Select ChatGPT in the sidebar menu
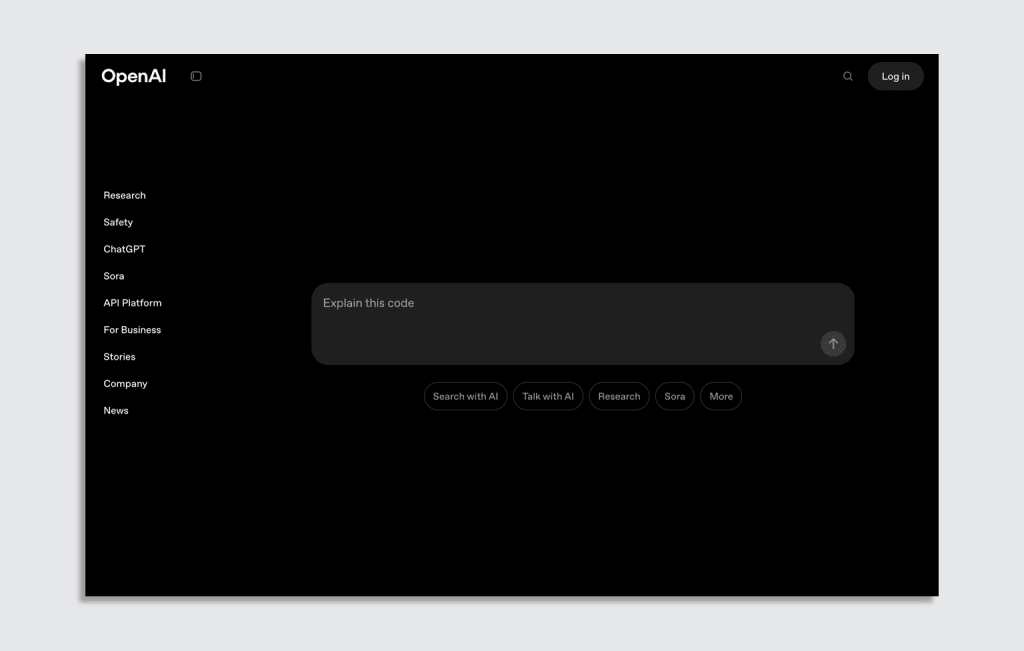 124,249
